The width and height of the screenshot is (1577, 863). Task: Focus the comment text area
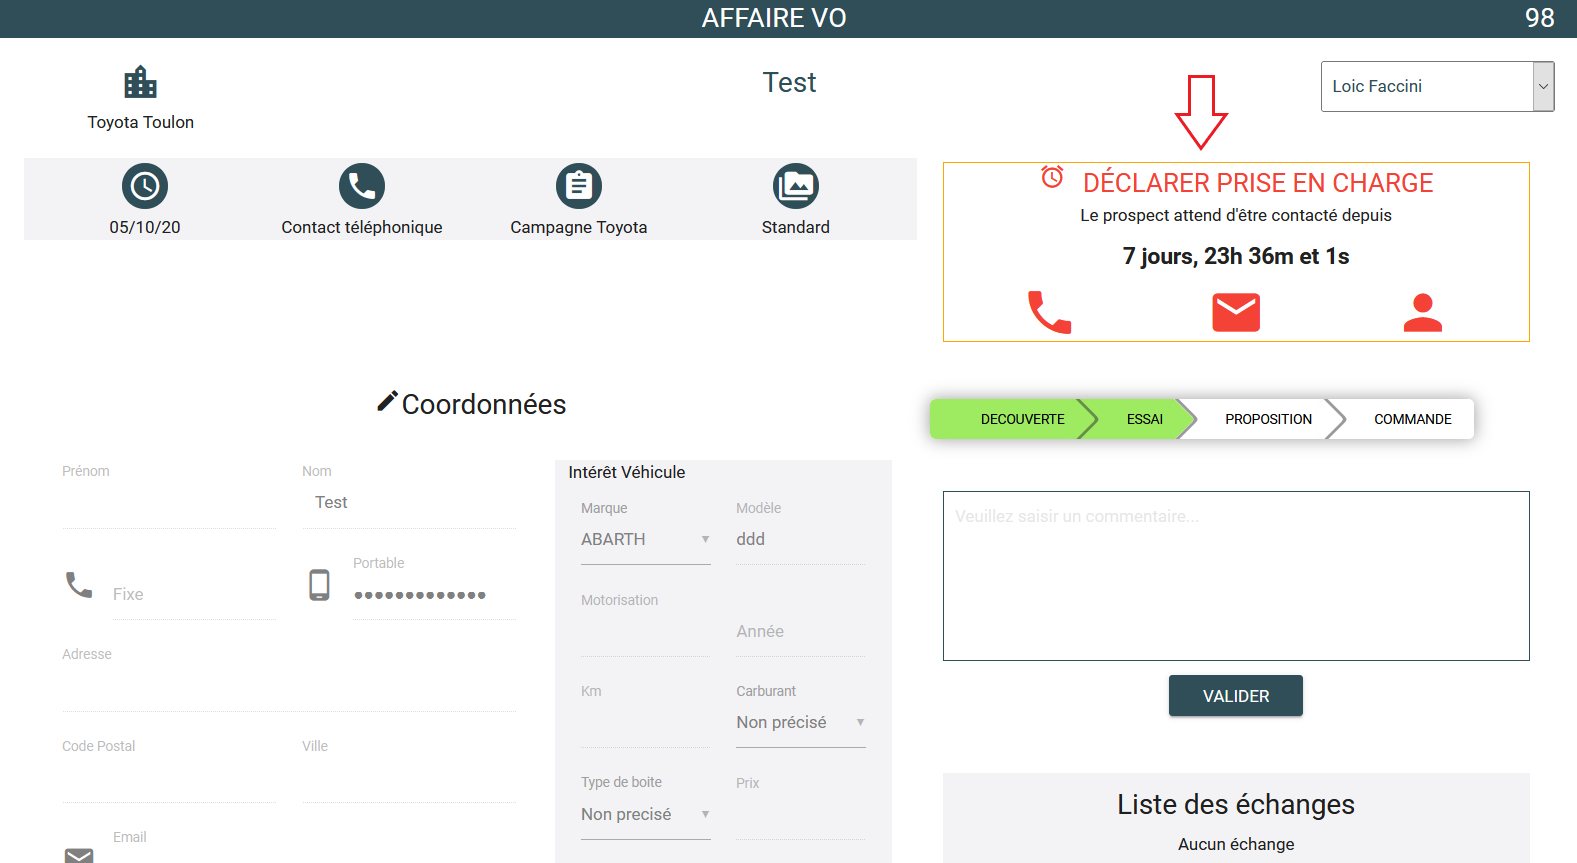coord(1235,576)
